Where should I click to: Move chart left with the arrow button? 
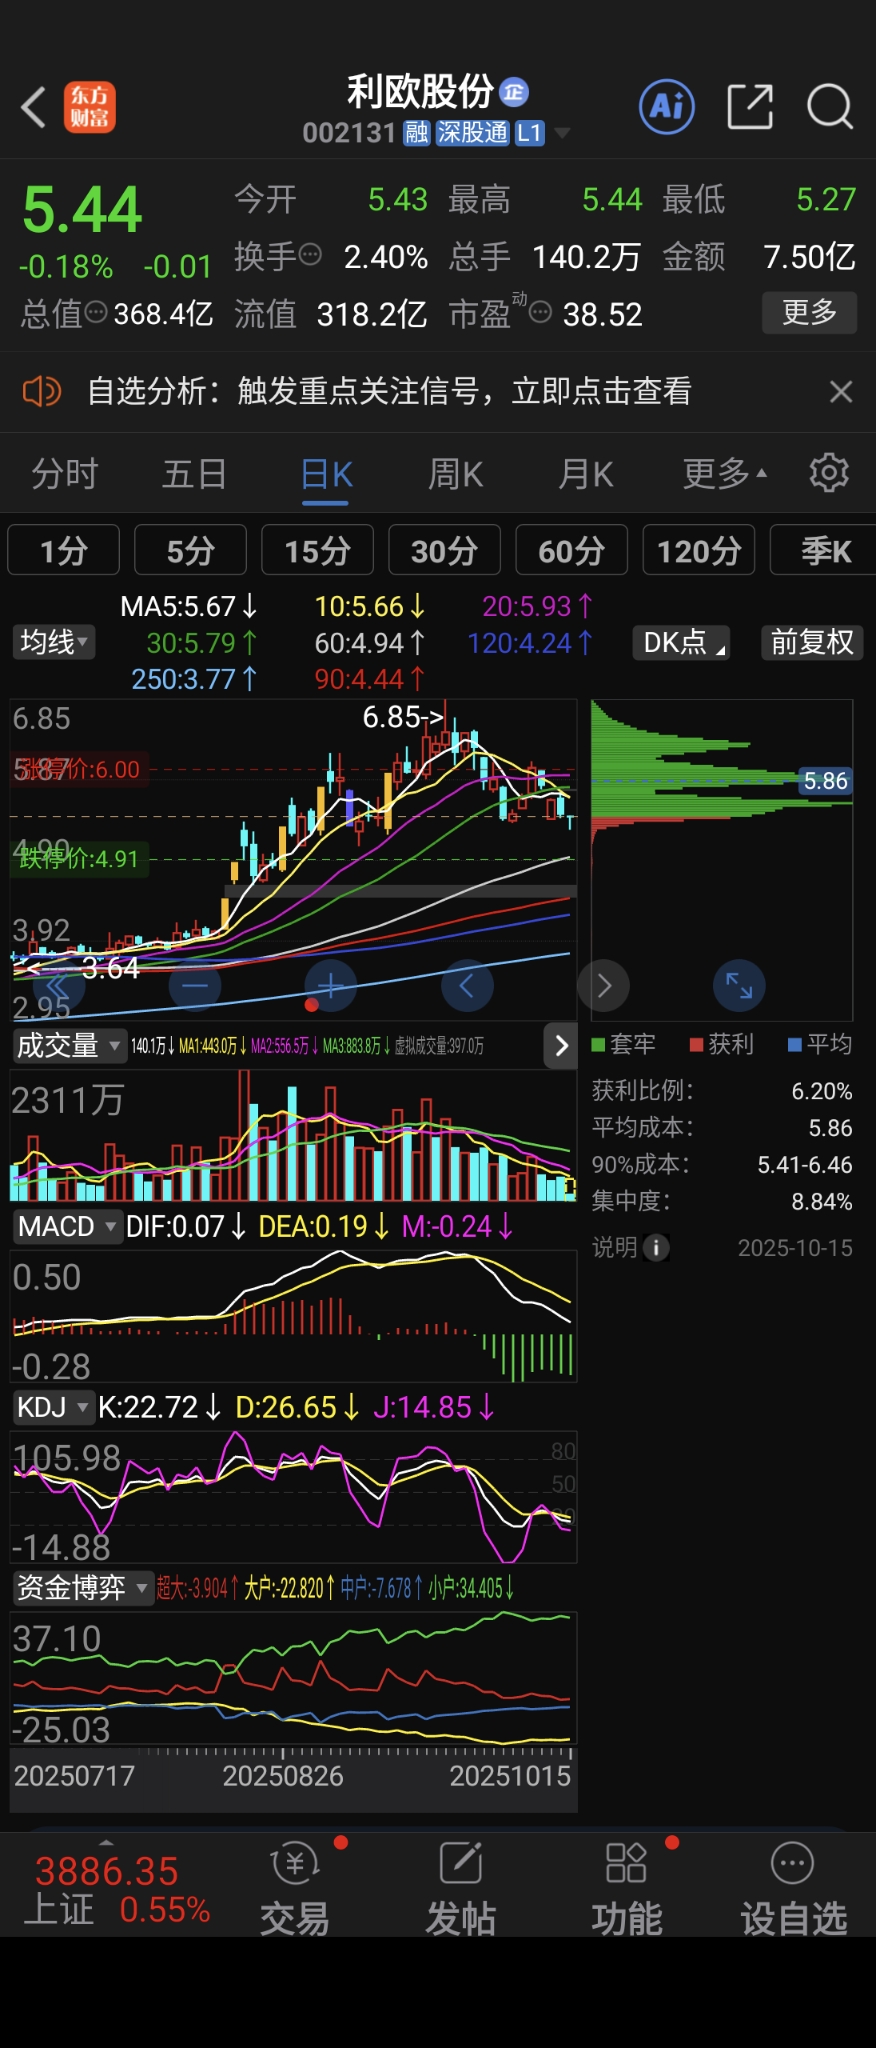467,986
